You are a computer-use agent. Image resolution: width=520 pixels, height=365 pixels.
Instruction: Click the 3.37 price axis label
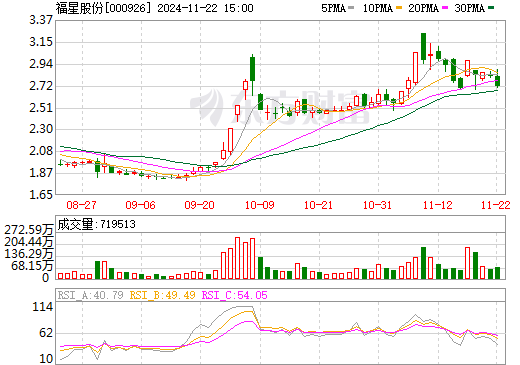point(41,20)
